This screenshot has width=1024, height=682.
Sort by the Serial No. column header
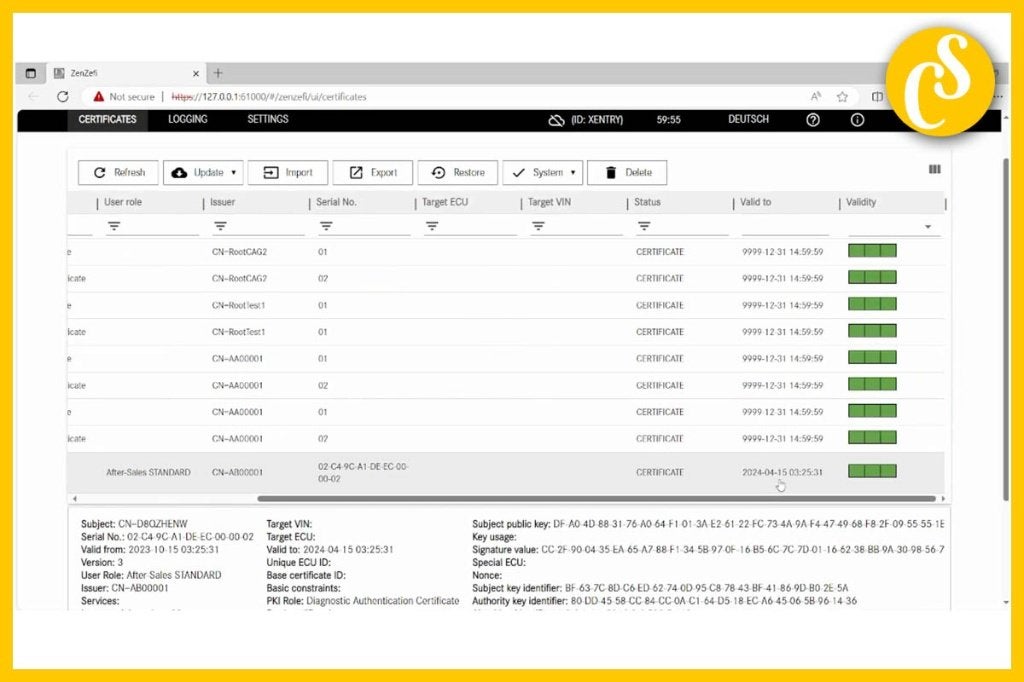click(x=336, y=203)
